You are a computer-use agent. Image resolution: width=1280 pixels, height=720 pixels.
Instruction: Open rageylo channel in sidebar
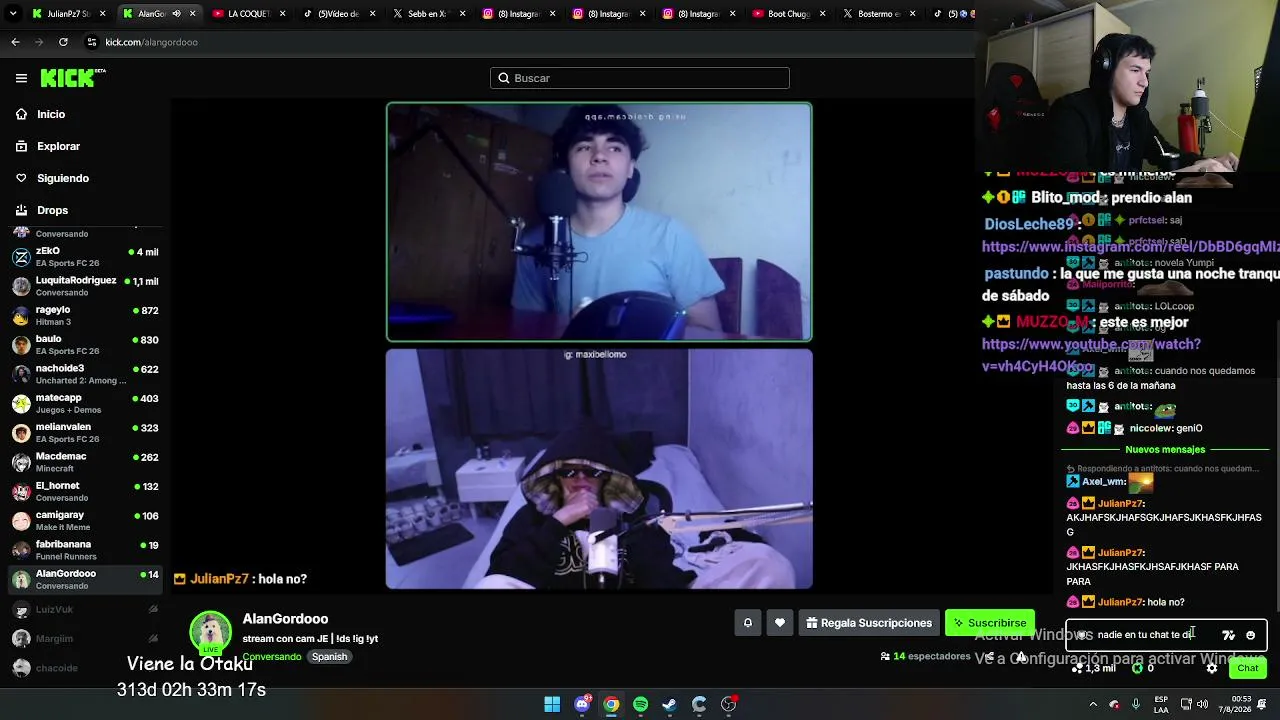pos(85,316)
